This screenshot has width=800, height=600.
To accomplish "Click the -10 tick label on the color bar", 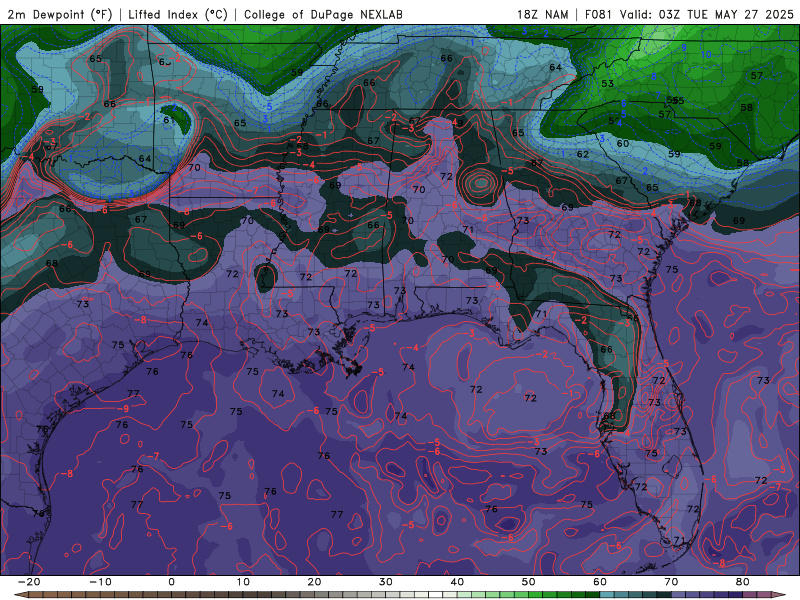I will coord(100,582).
